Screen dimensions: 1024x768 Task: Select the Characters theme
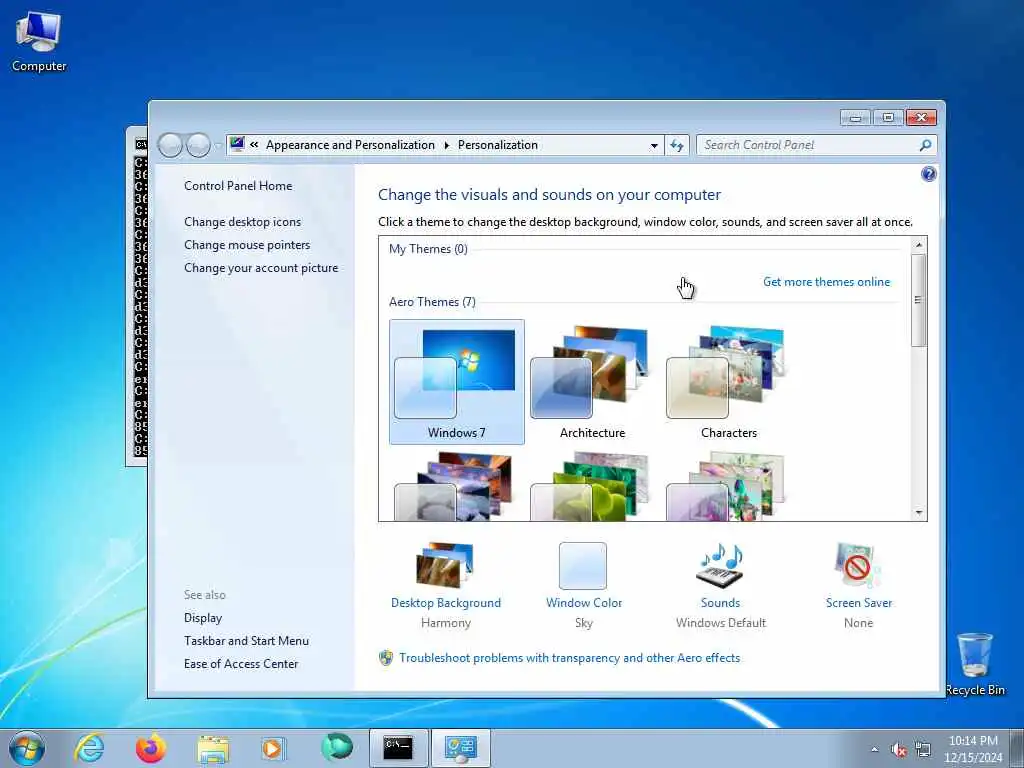(x=728, y=382)
